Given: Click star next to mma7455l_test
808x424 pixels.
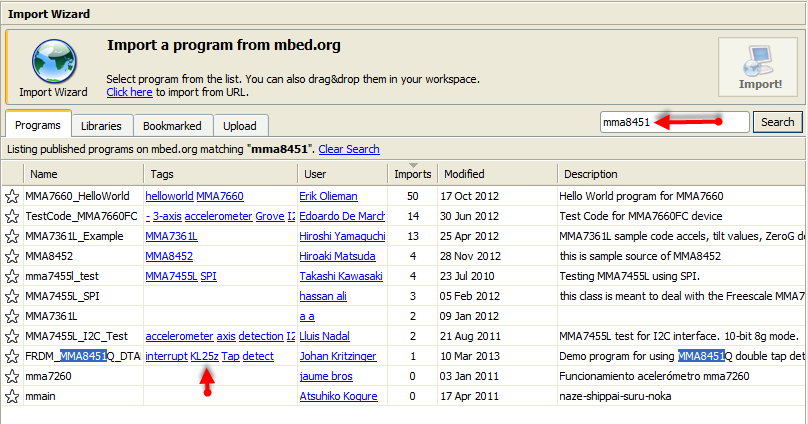Looking at the screenshot, I should click(x=12, y=276).
